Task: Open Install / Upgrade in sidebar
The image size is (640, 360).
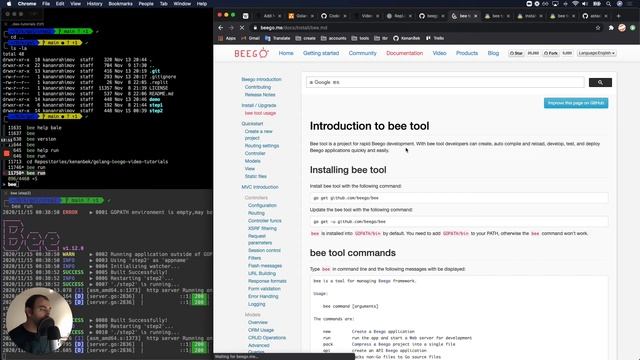Action: click(259, 105)
